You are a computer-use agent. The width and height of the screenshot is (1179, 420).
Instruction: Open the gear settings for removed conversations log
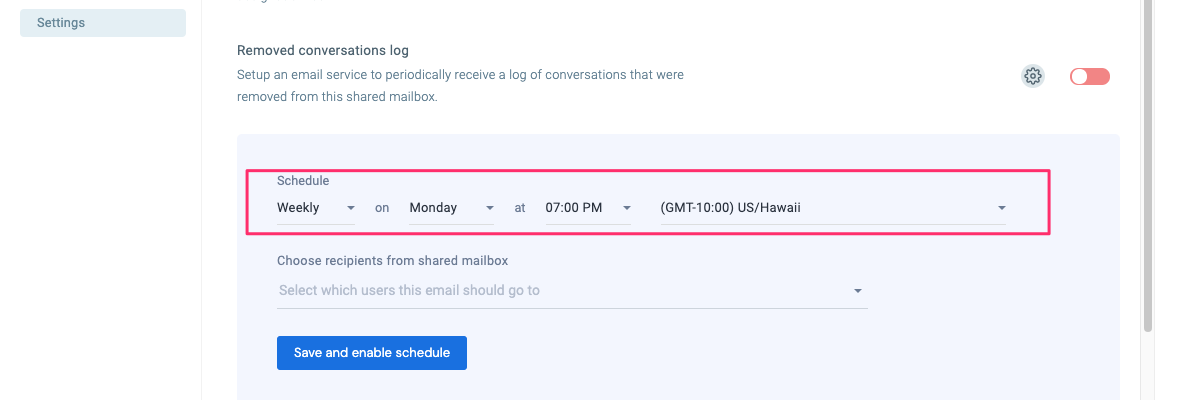pyautogui.click(x=1033, y=76)
